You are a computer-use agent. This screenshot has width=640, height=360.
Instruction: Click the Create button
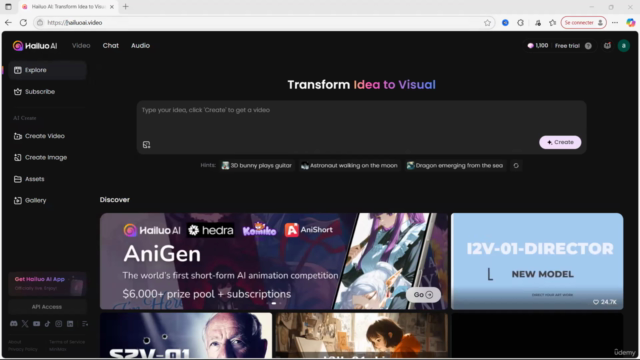(x=560, y=142)
